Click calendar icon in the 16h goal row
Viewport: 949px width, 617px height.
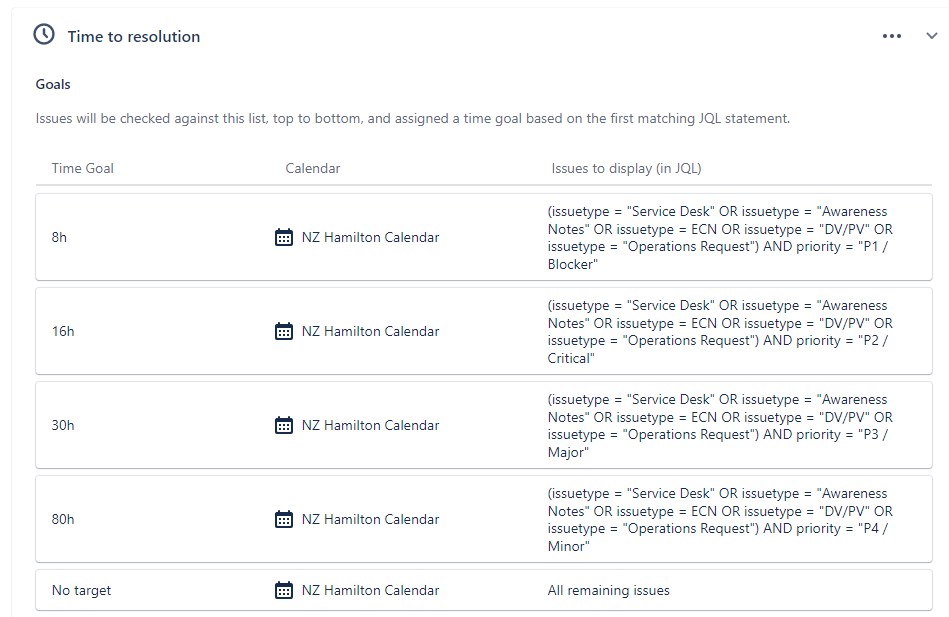(284, 331)
